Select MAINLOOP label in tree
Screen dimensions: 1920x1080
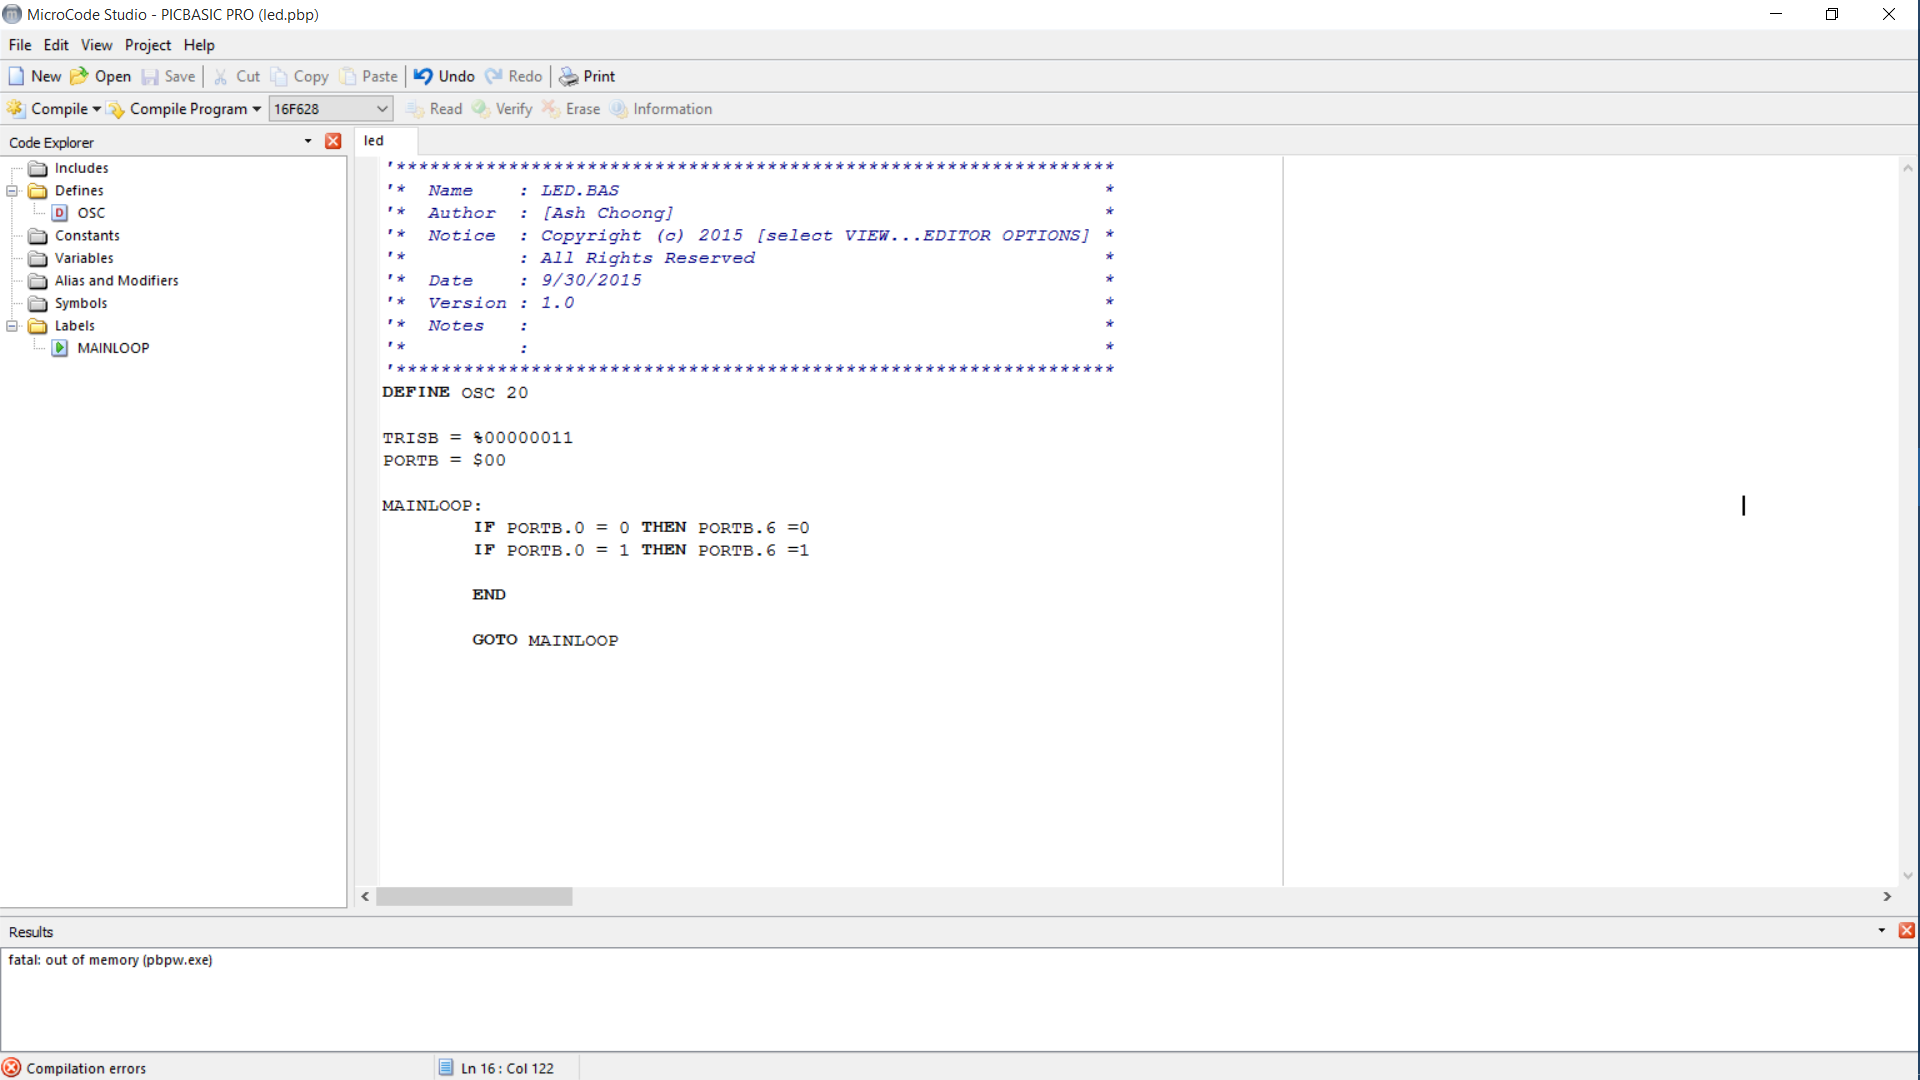113,348
